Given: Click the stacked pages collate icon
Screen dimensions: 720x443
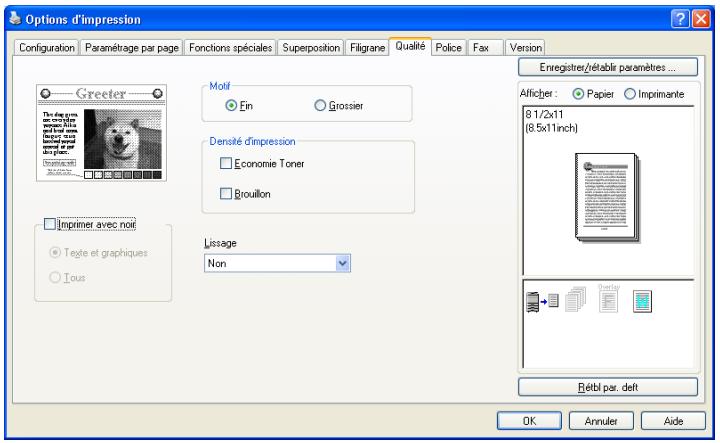Looking at the screenshot, I should [x=576, y=299].
